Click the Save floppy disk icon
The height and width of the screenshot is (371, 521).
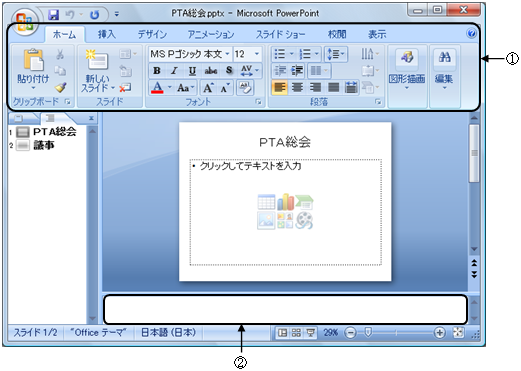[x=53, y=14]
